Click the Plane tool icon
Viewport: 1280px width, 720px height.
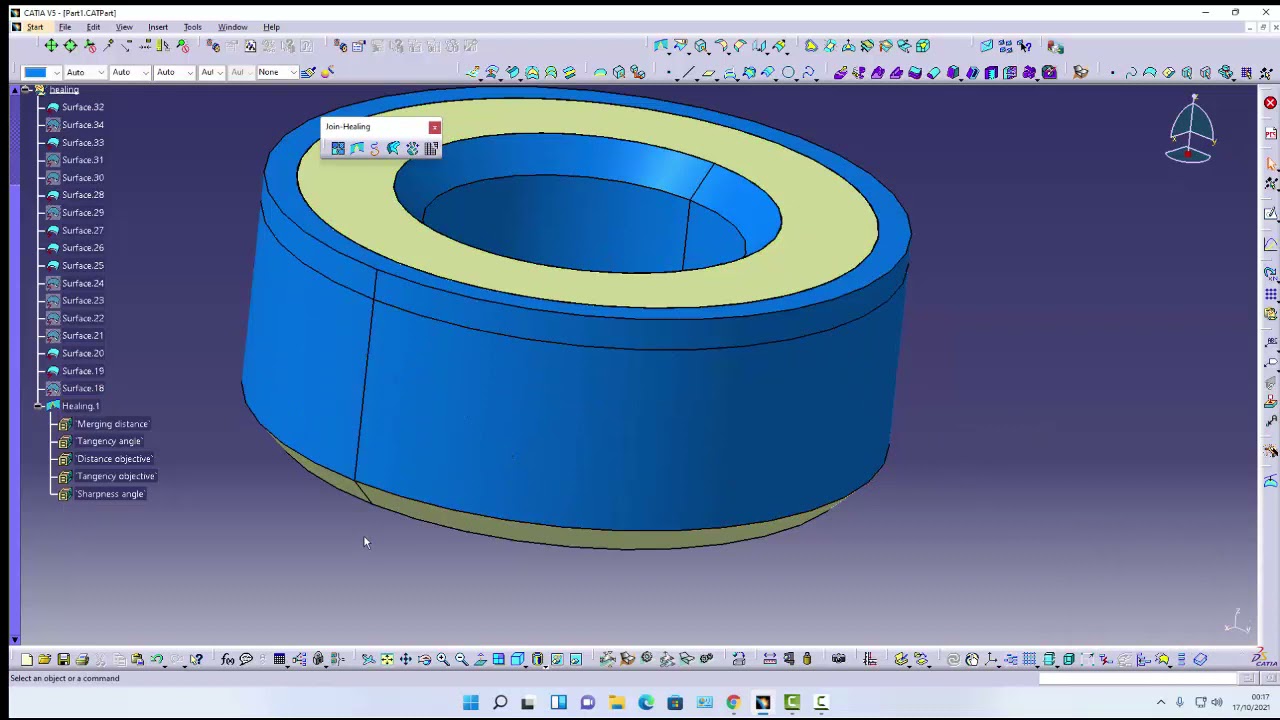tap(709, 72)
